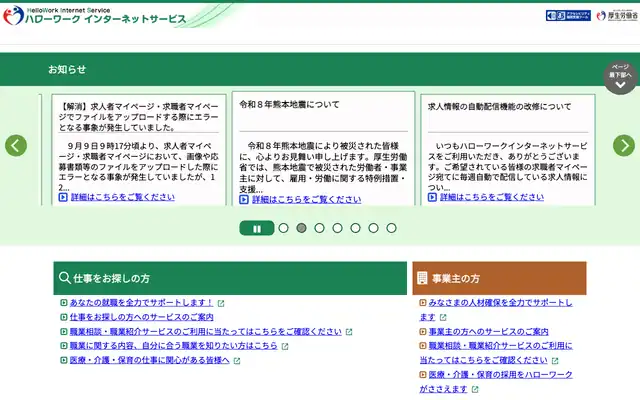The image size is (640, 400).
Task: Click the 求人情報の自動配信機能の改修について notice title
Action: [x=500, y=107]
